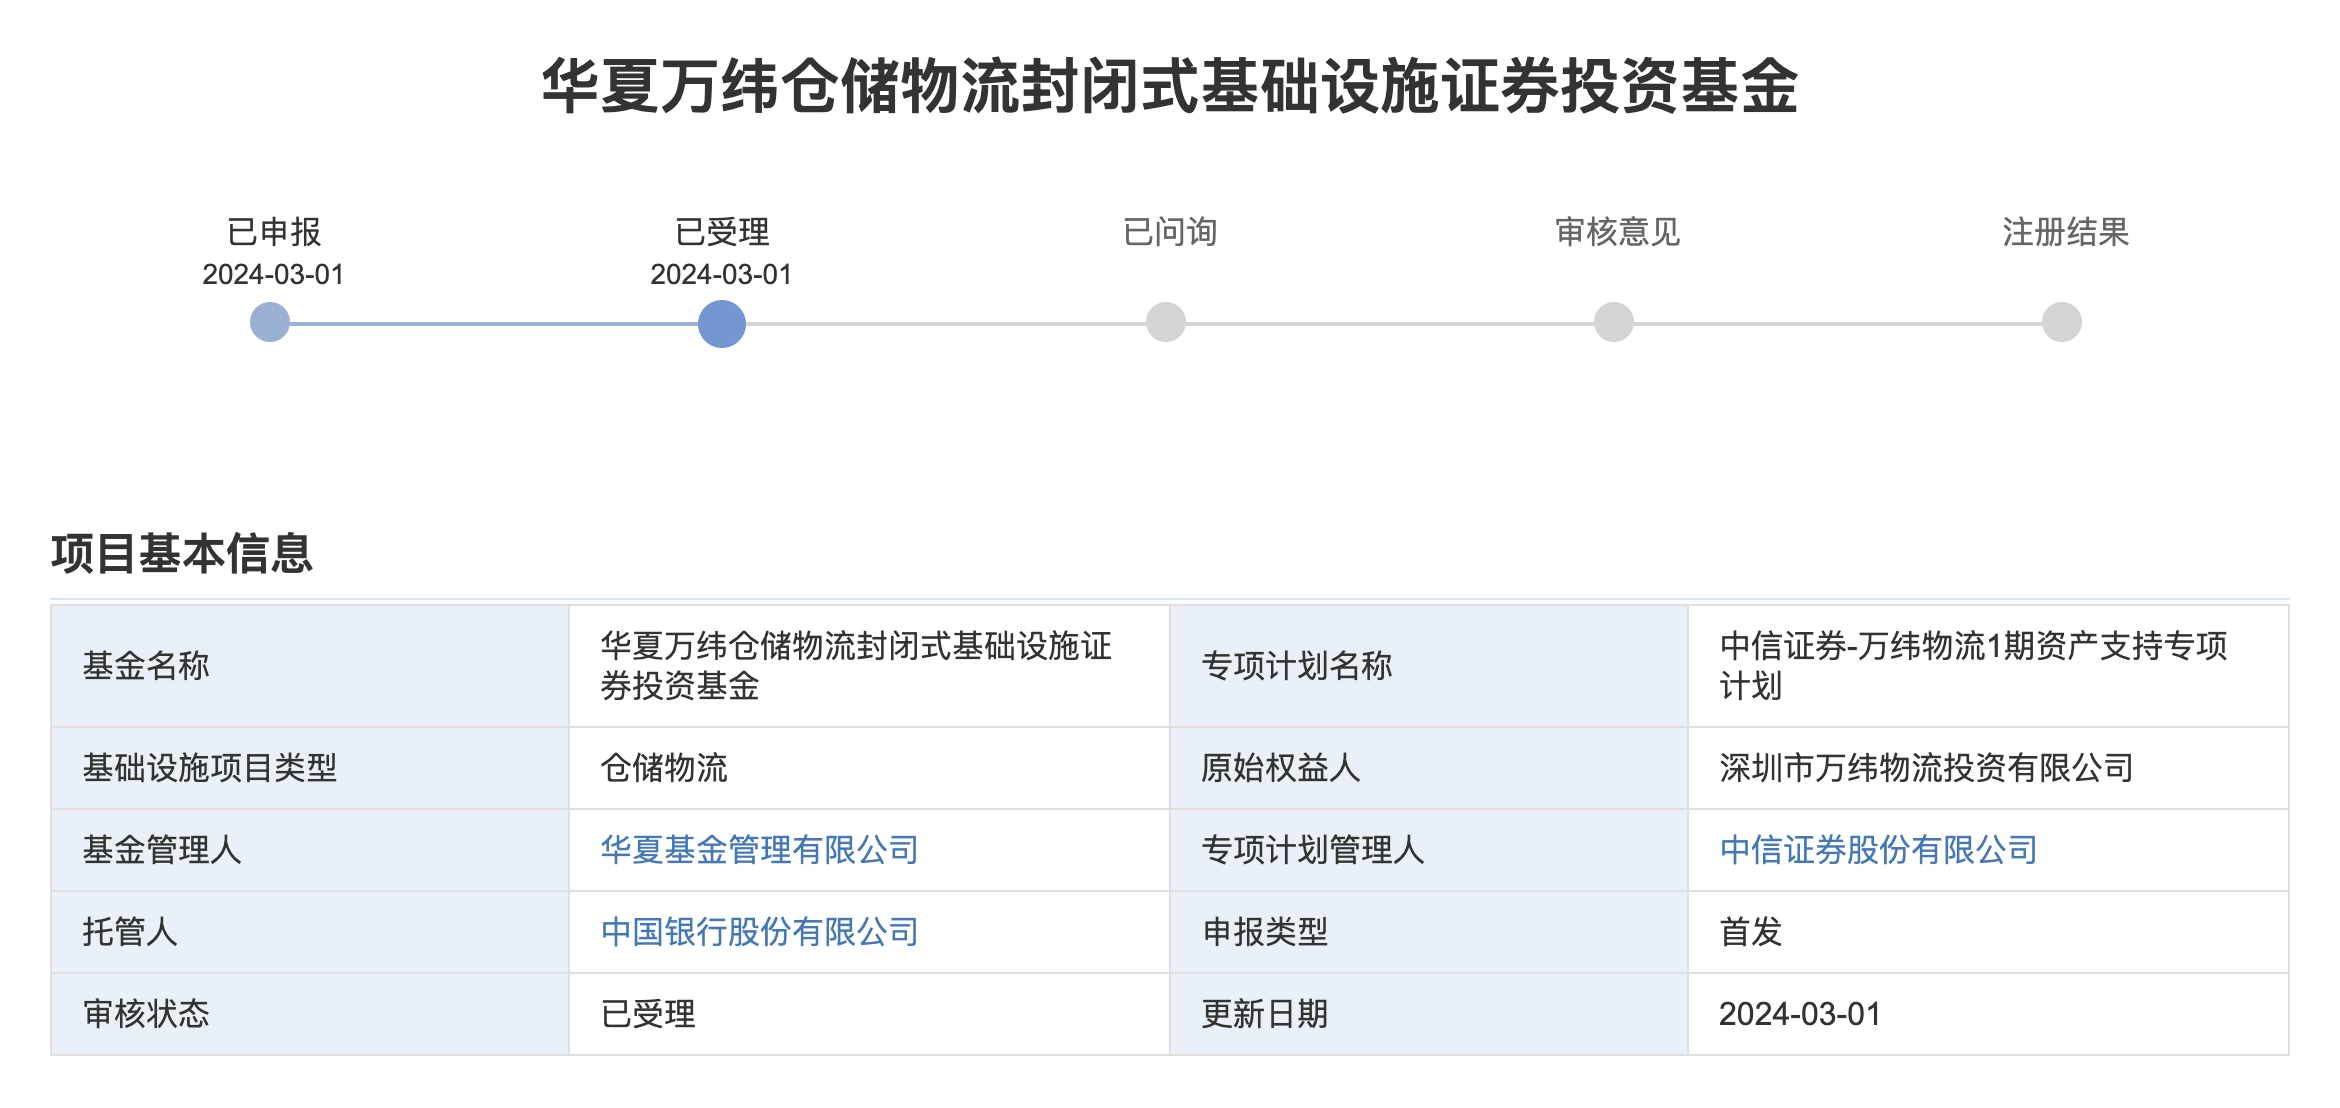The height and width of the screenshot is (1108, 2340).
Task: Click the 注册结果 stage label
Action: pyautogui.click(x=2066, y=232)
